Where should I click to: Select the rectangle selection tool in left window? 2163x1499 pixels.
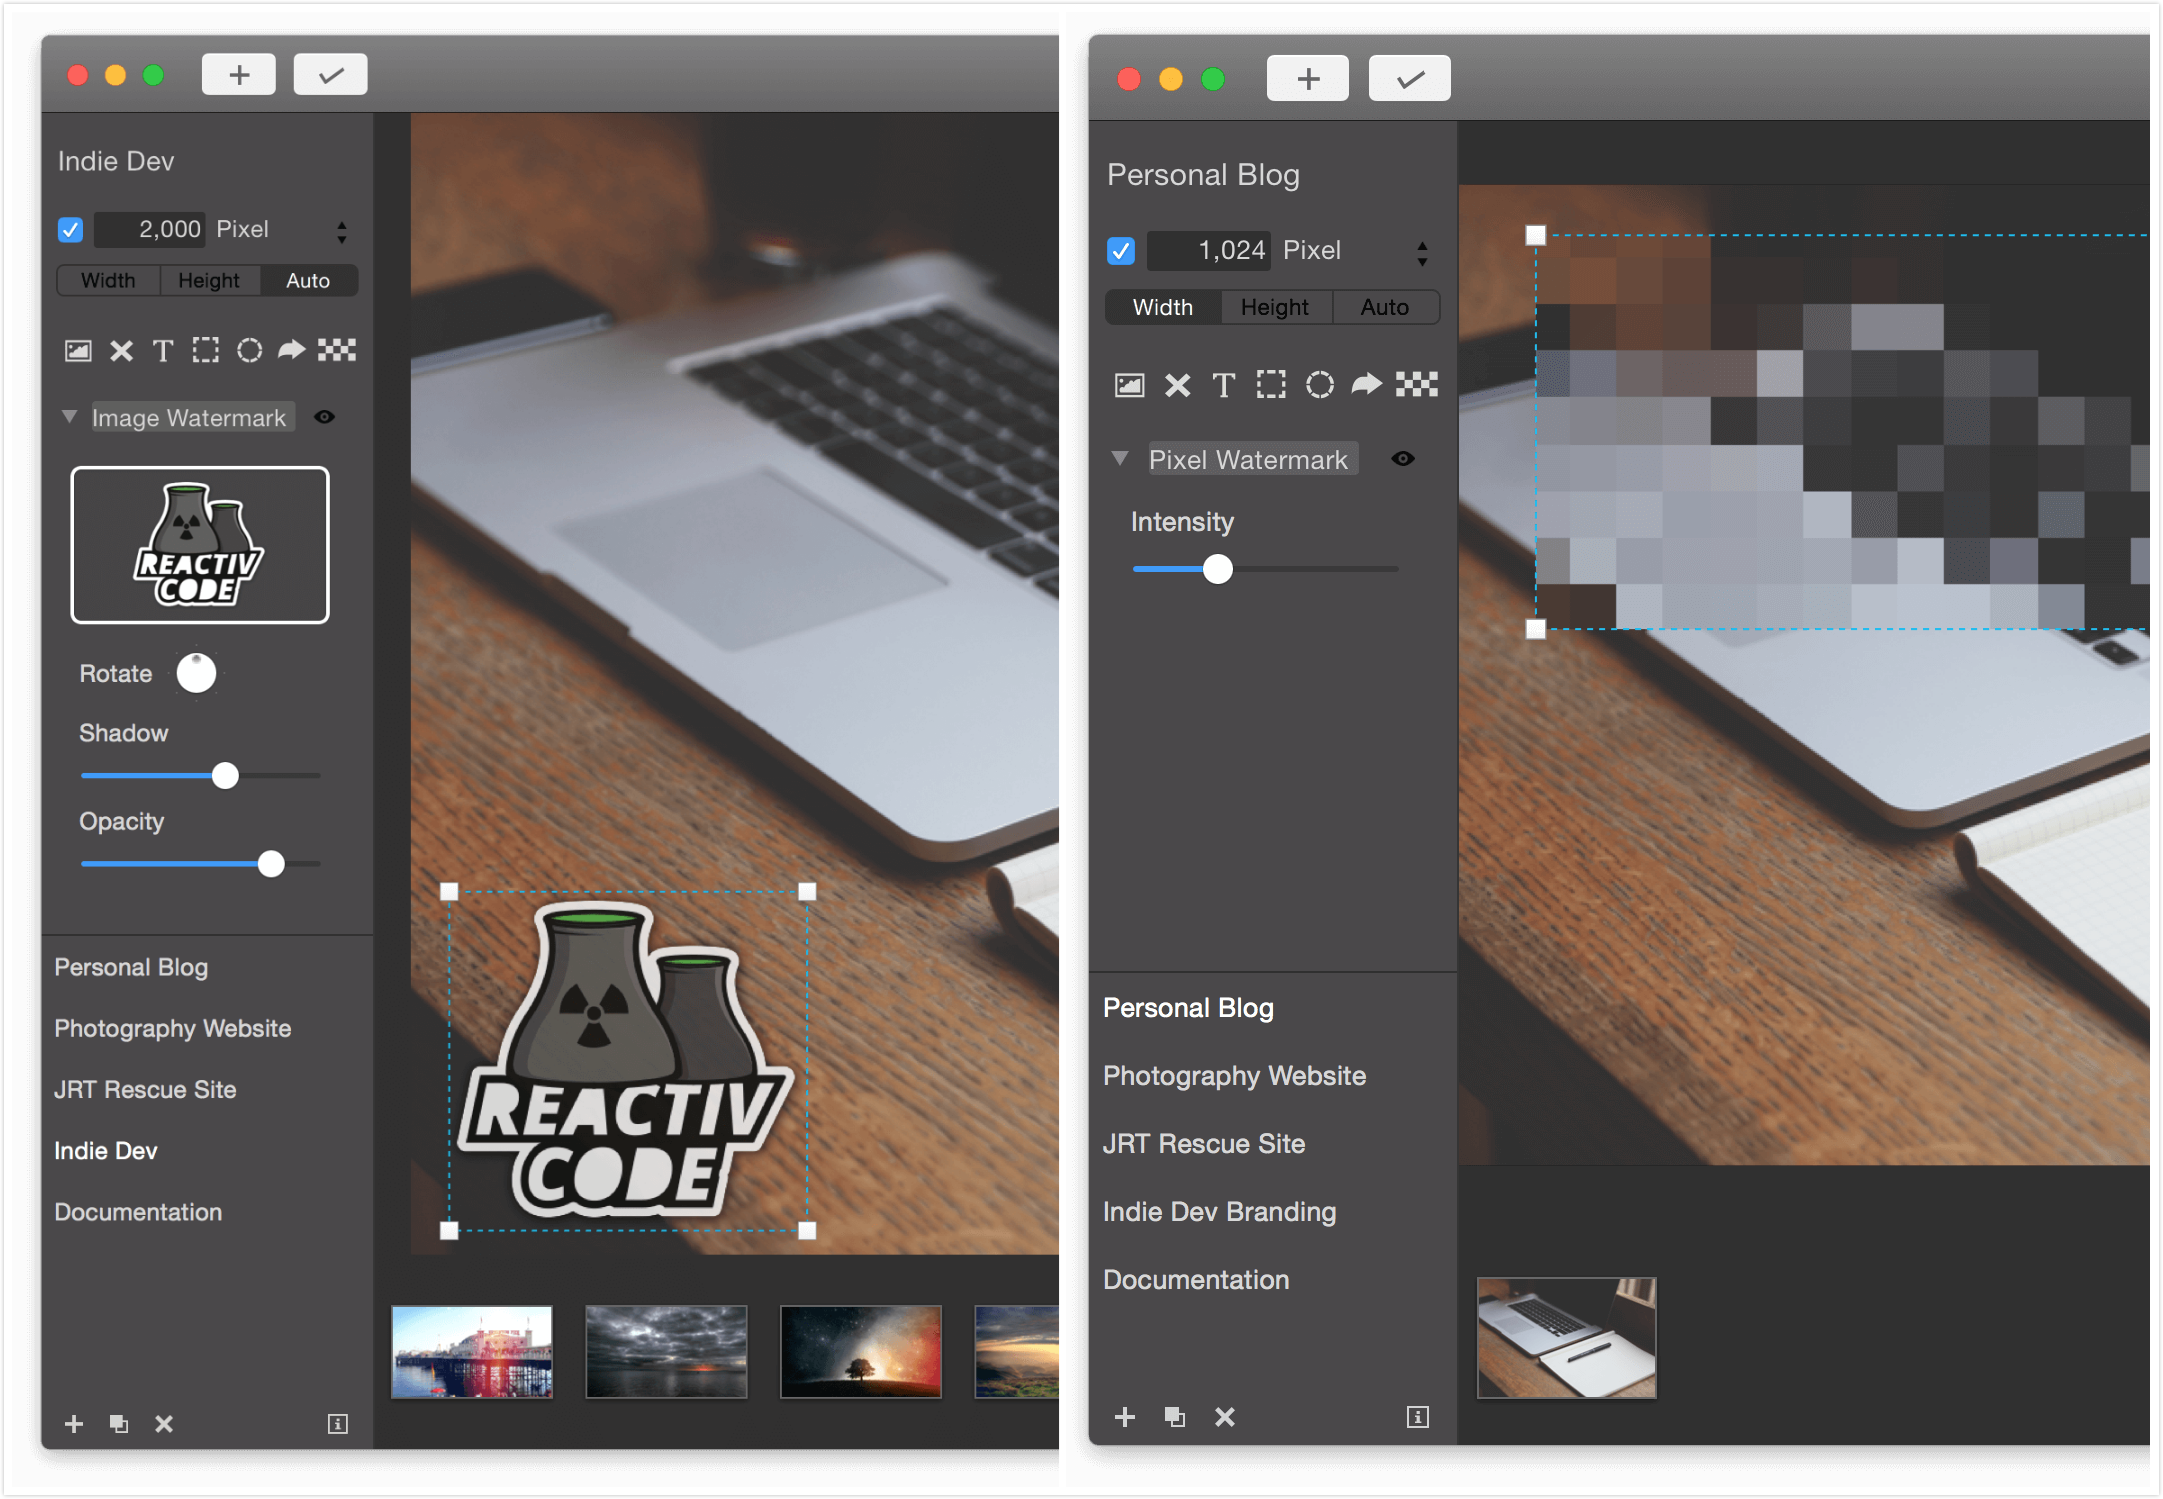click(206, 350)
